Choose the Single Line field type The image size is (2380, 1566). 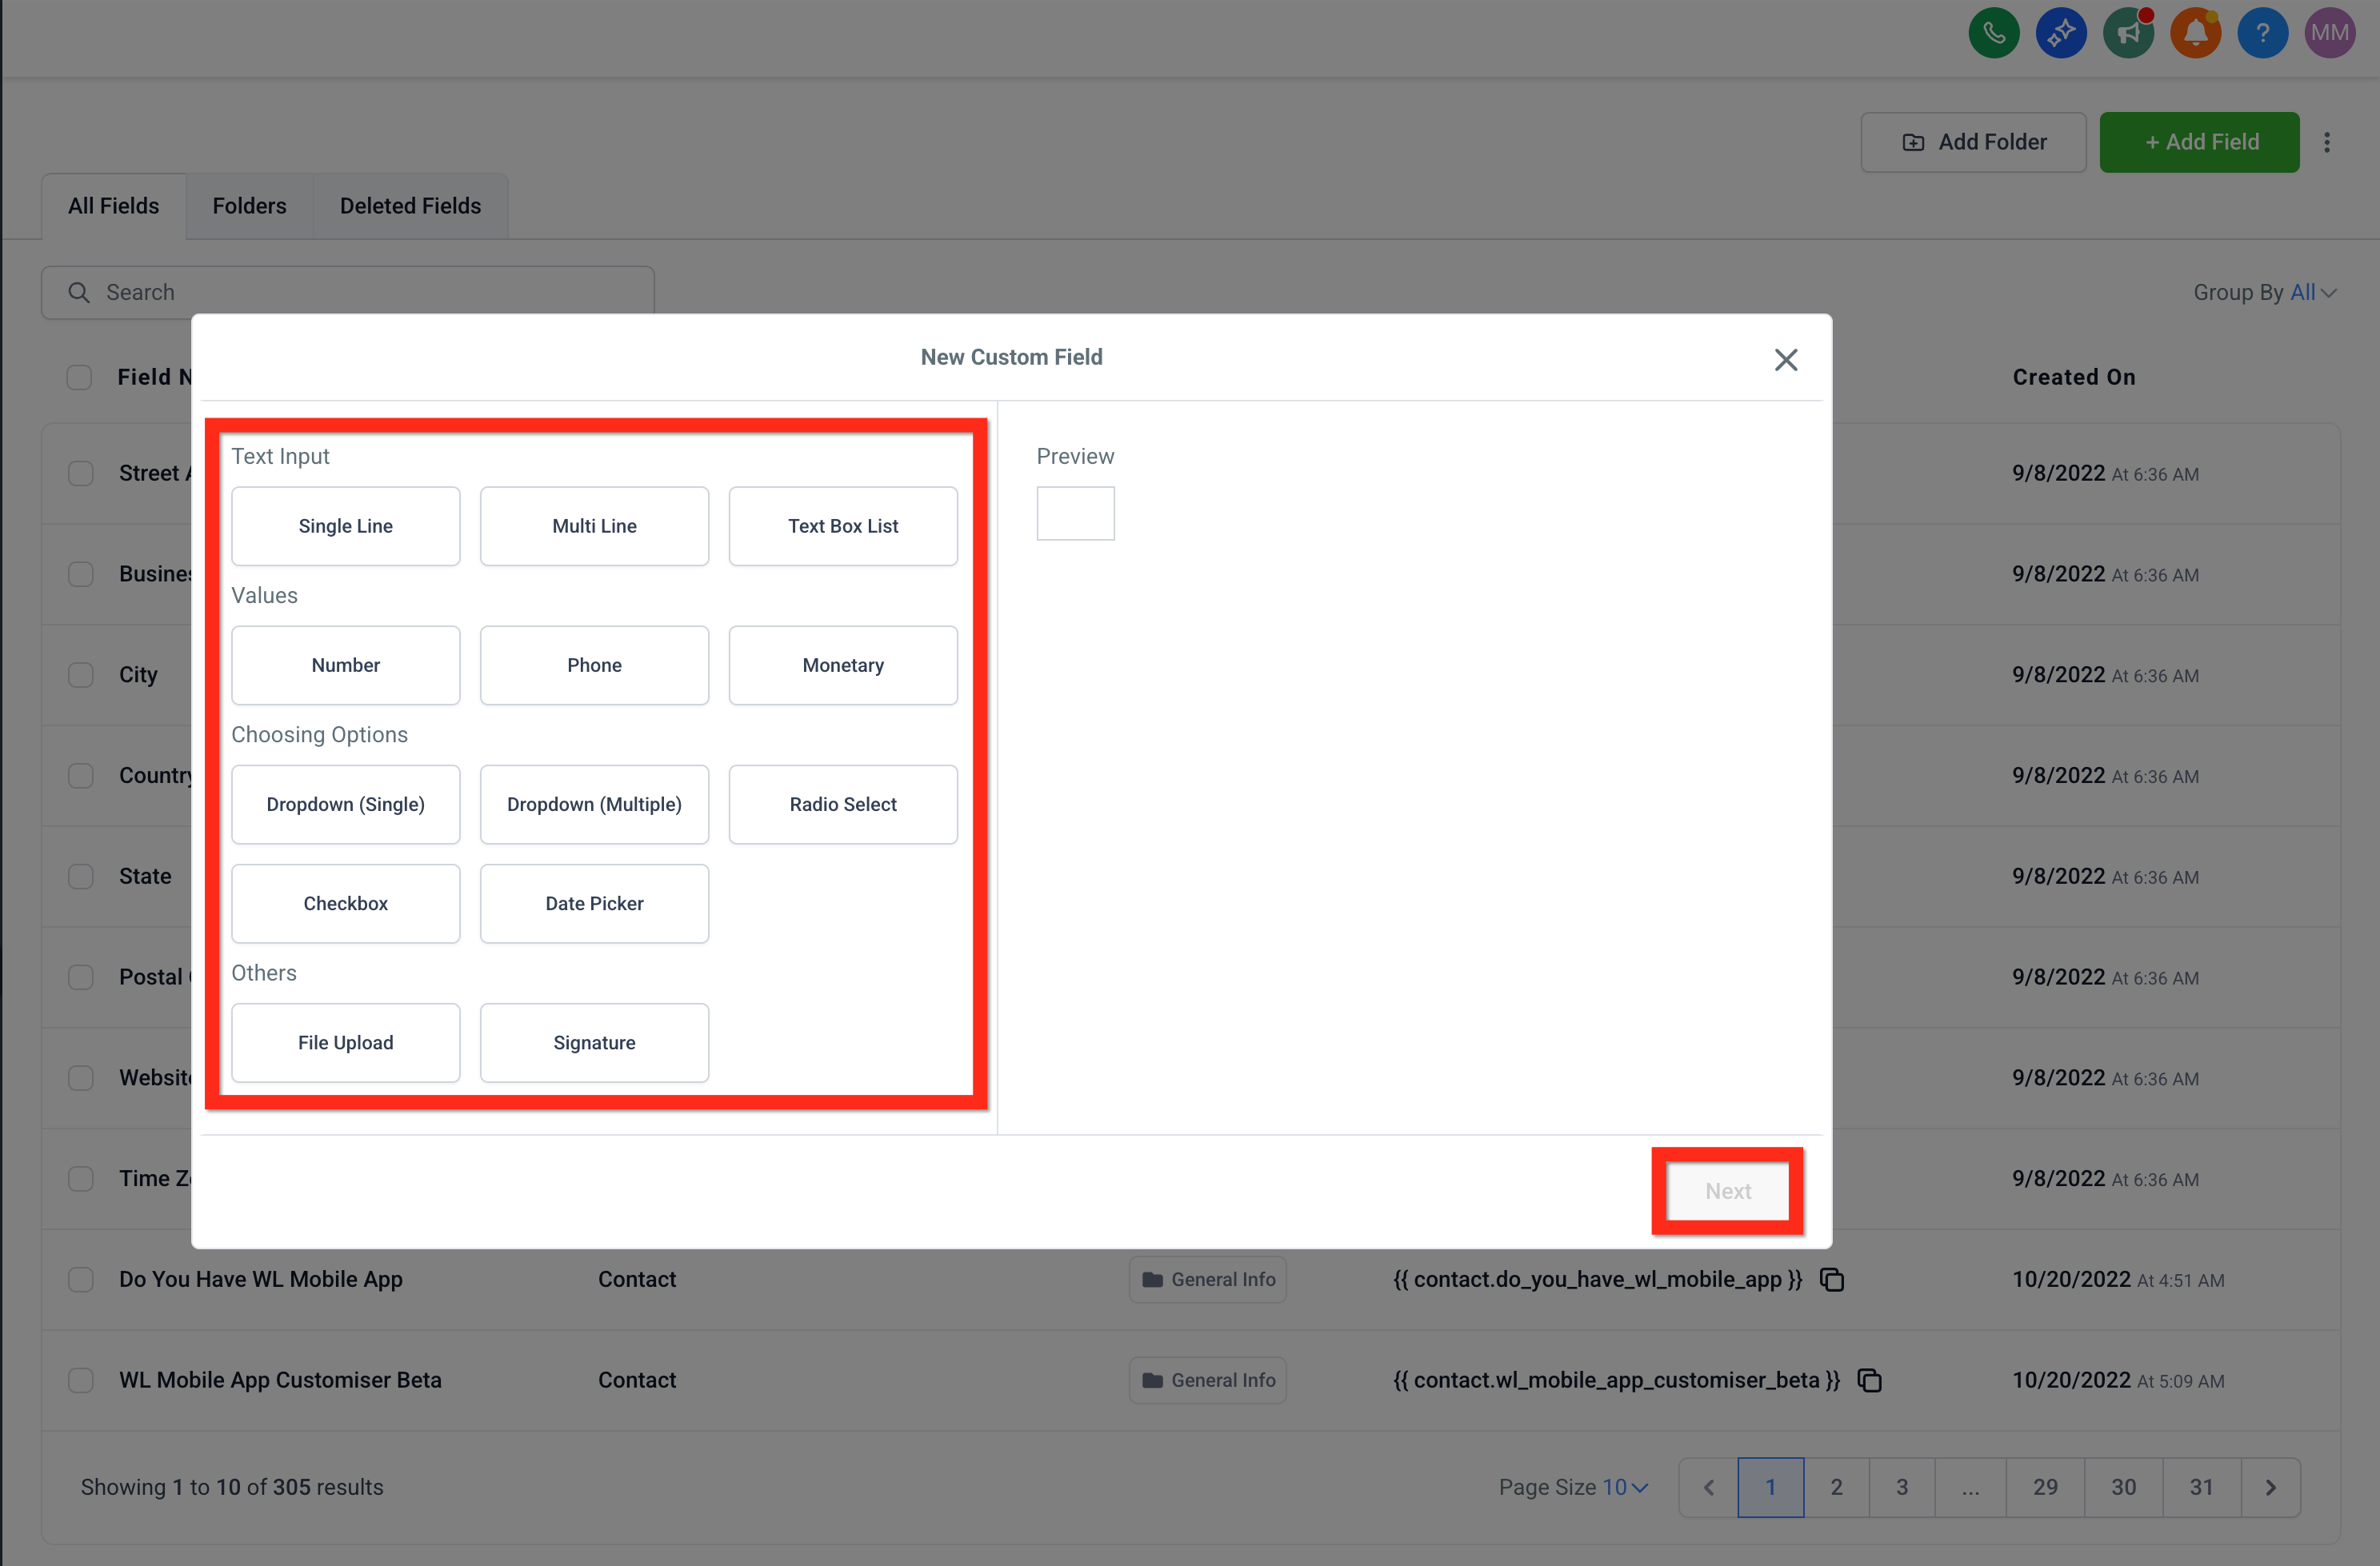tap(345, 526)
